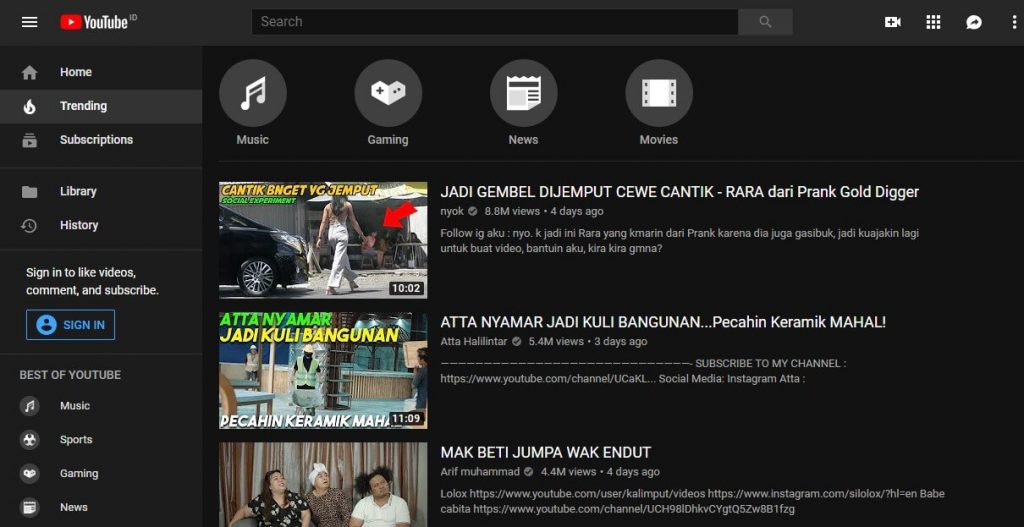Open the create video camera icon

point(893,22)
